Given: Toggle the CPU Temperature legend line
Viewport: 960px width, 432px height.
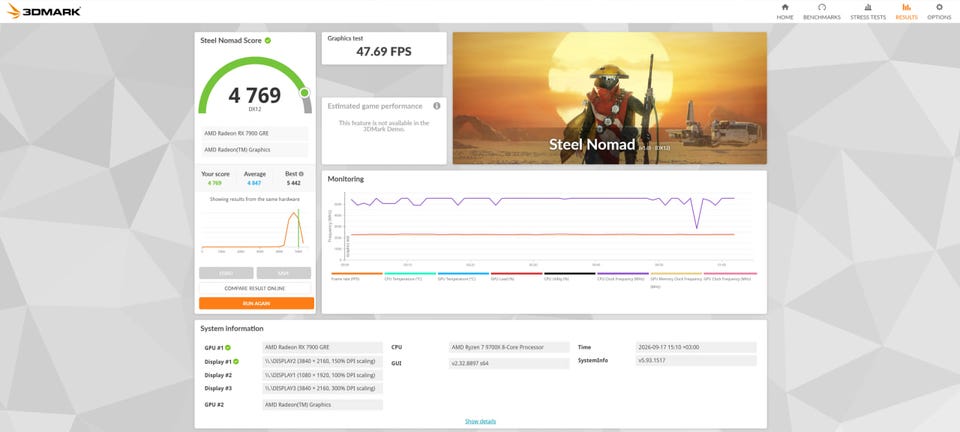Looking at the screenshot, I should (410, 276).
